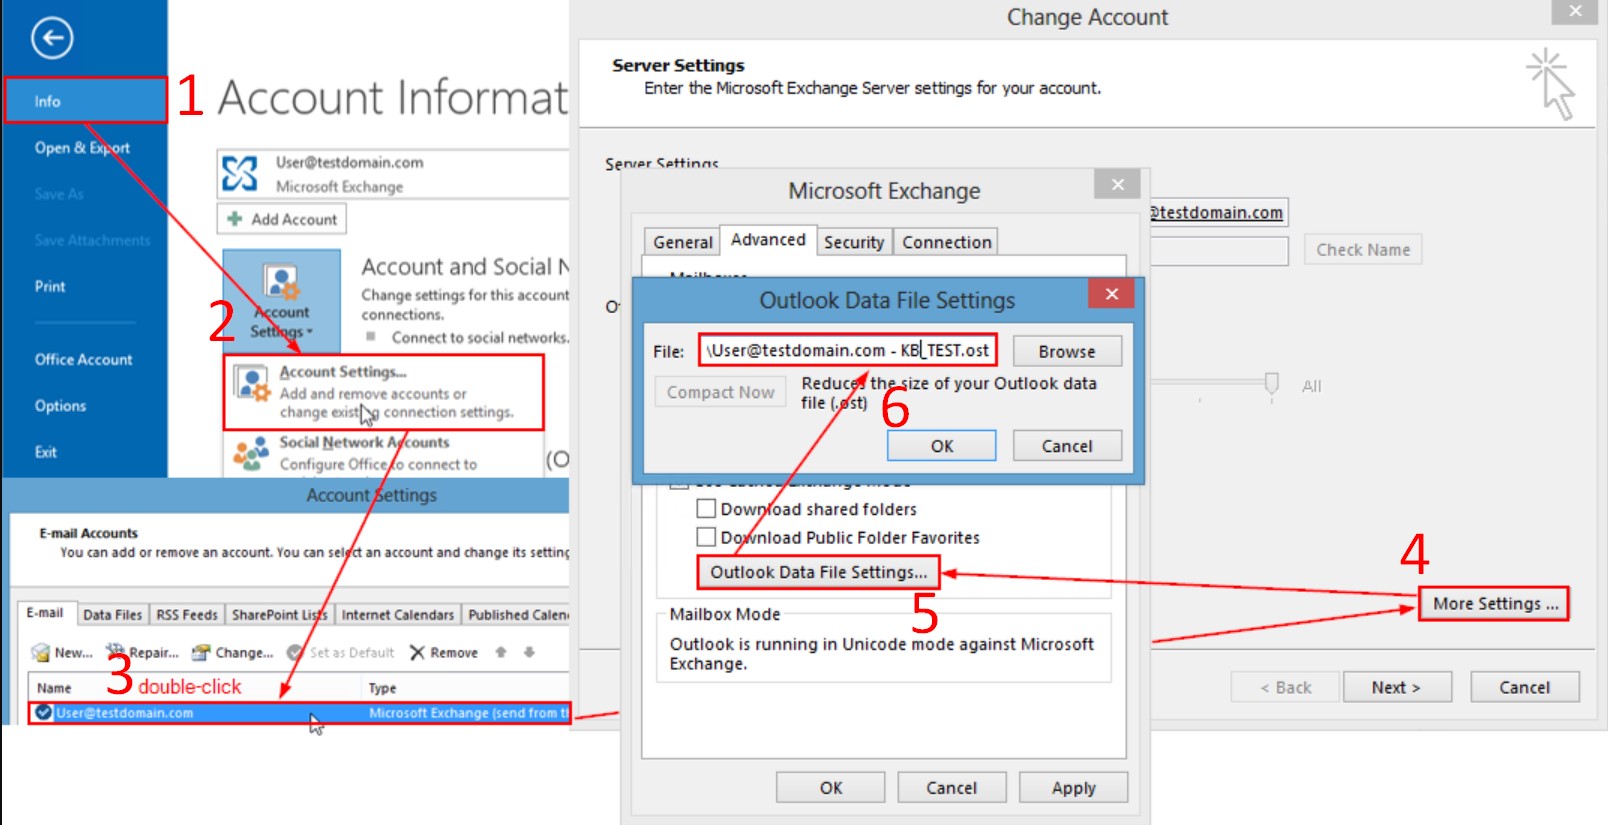Viewport: 1608px width, 825px height.
Task: Open the General tab
Action: 682,242
